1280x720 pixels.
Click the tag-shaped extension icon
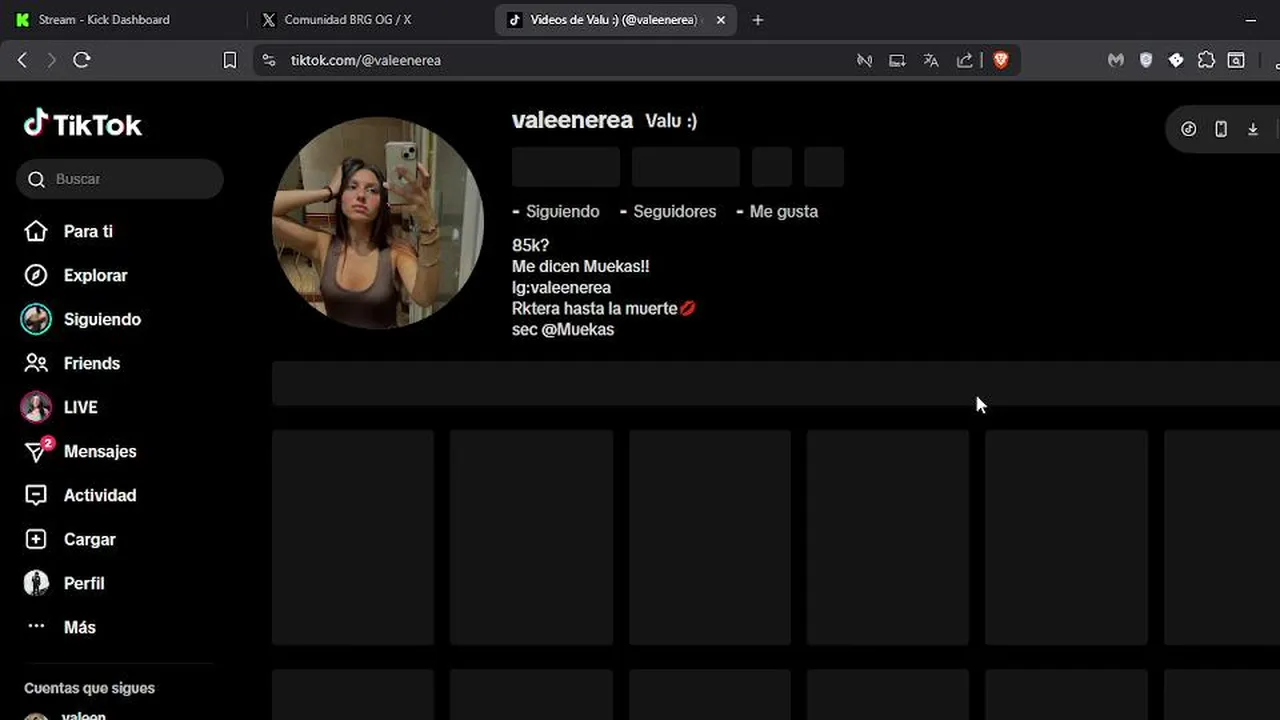pyautogui.click(x=1176, y=60)
